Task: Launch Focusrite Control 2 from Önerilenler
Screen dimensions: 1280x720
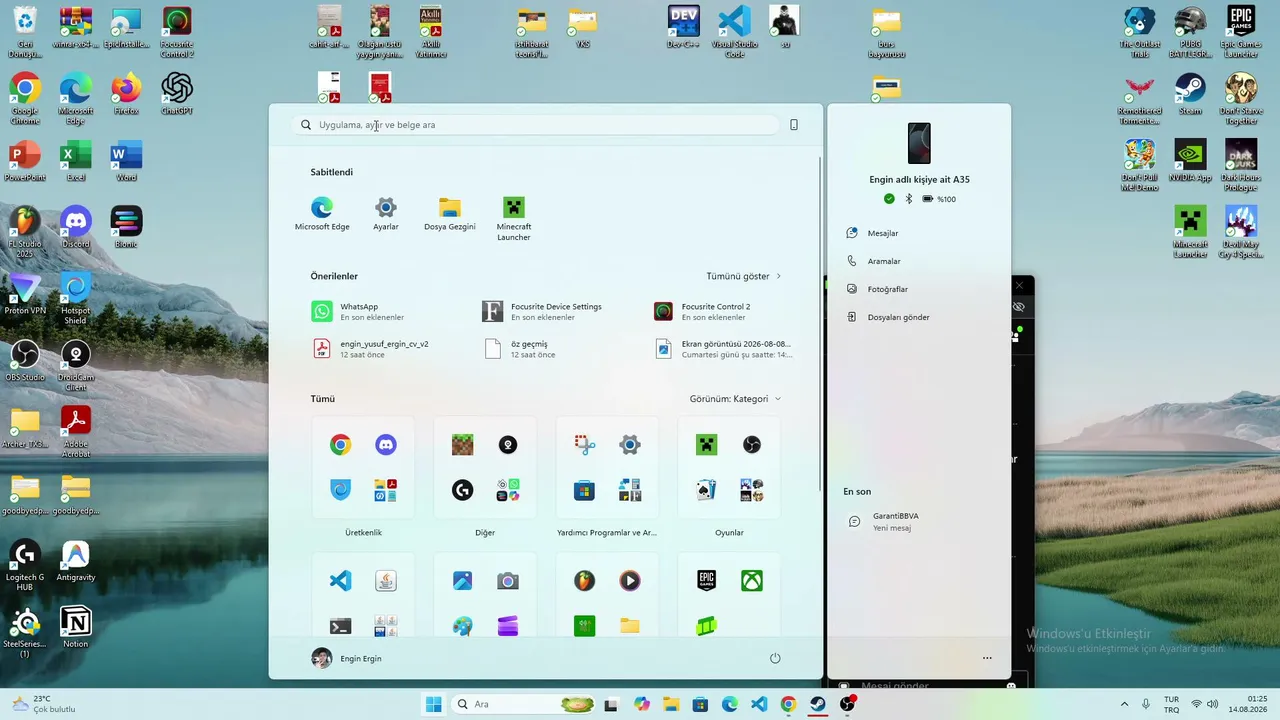Action: [x=703, y=312]
